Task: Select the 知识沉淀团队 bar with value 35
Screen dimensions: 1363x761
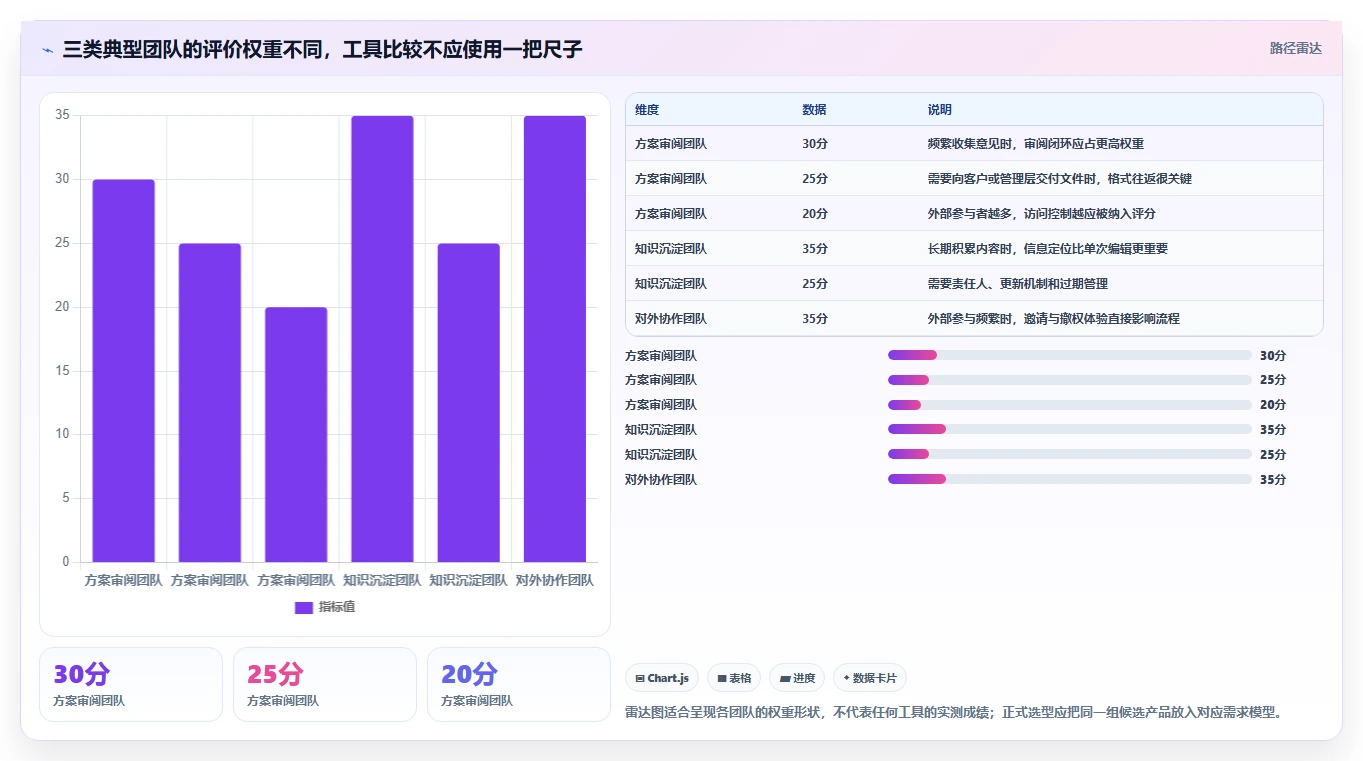Action: point(382,339)
